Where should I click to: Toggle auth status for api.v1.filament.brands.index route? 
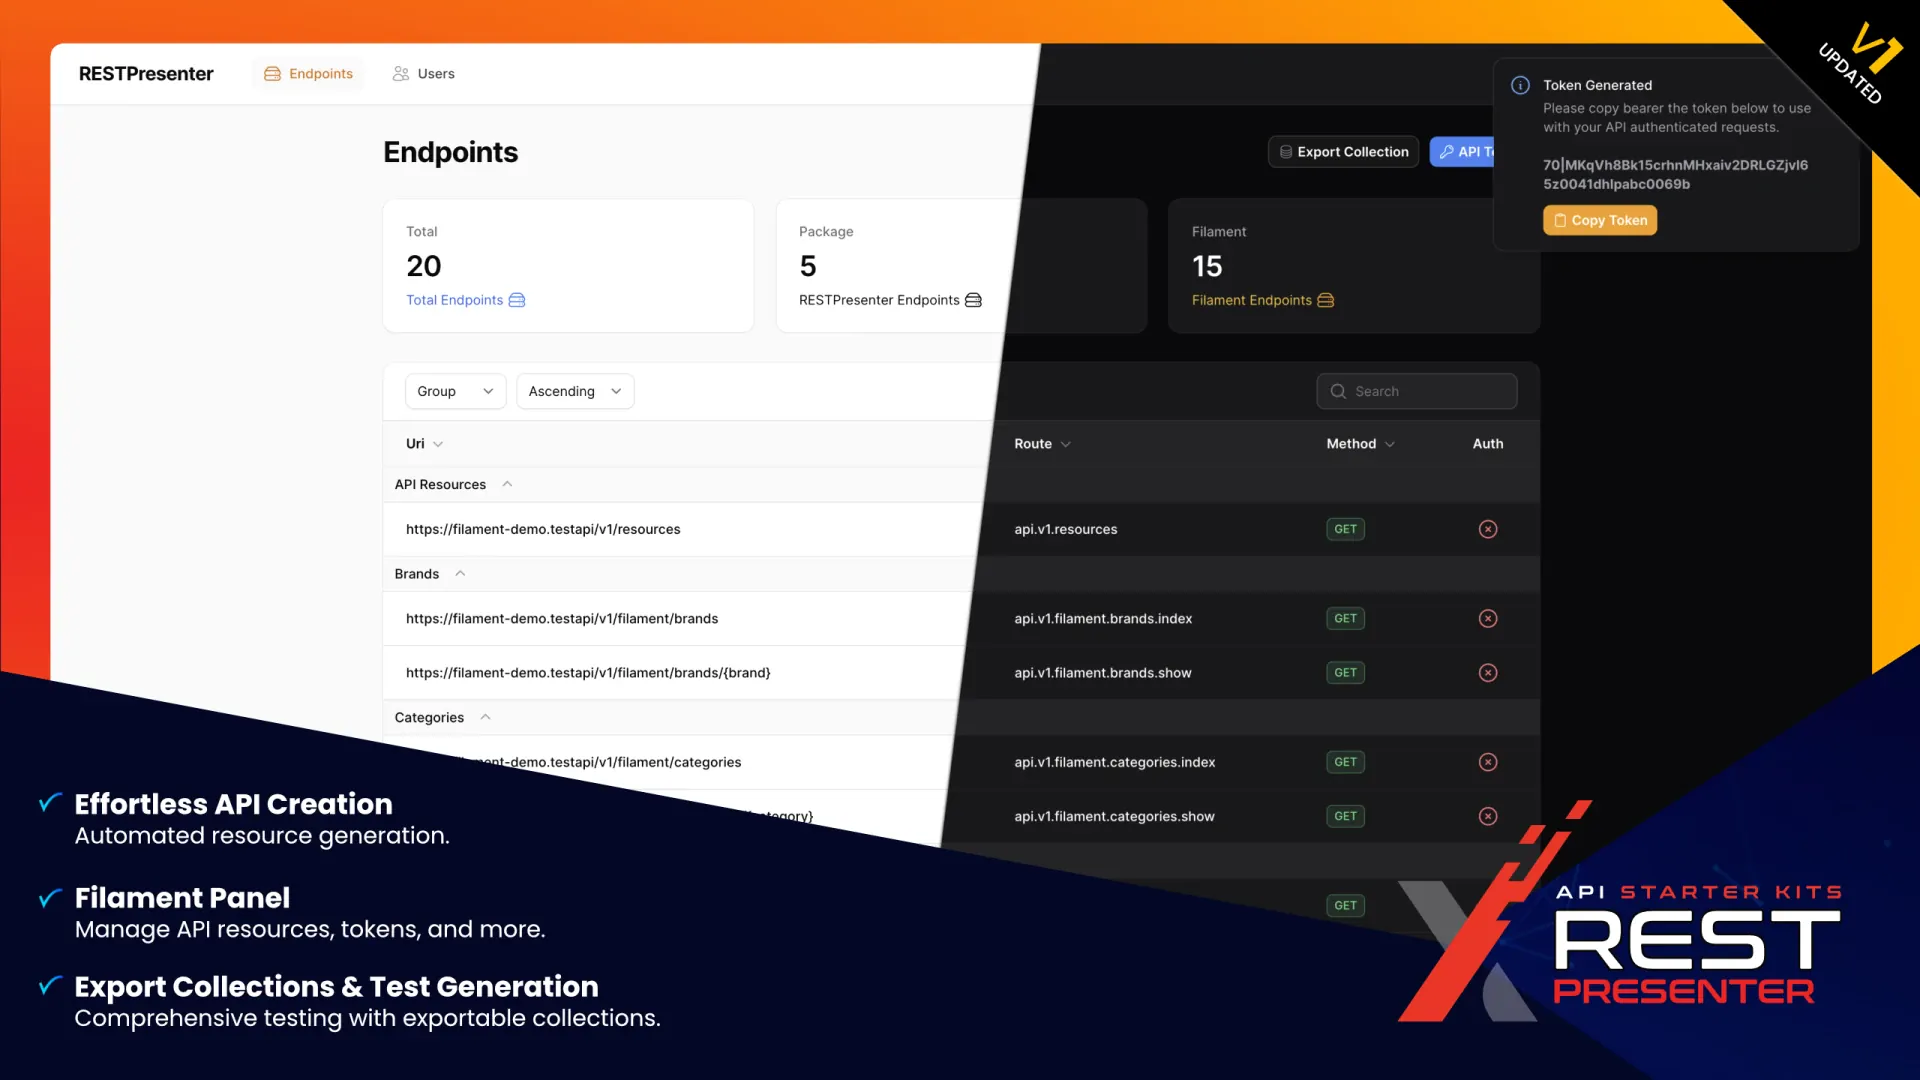click(1488, 618)
